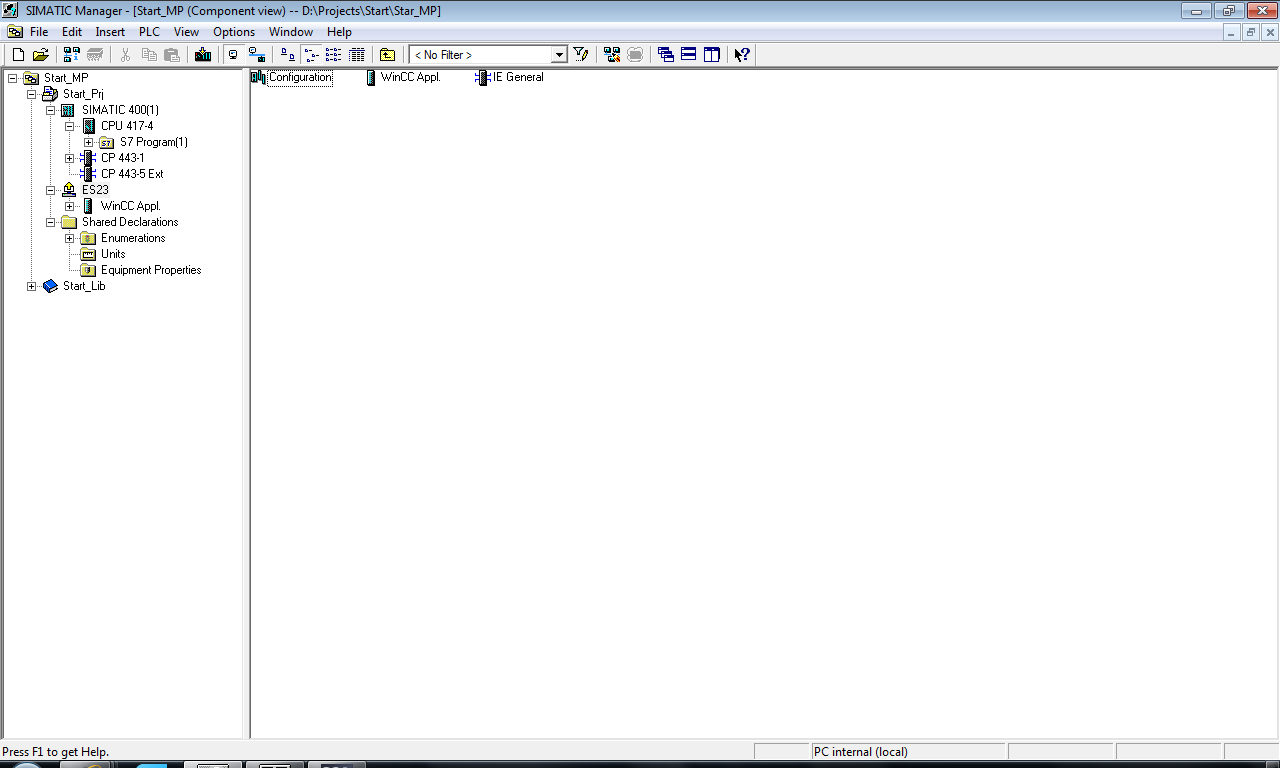Select the Enumerations tree item
The width and height of the screenshot is (1280, 768).
point(133,238)
